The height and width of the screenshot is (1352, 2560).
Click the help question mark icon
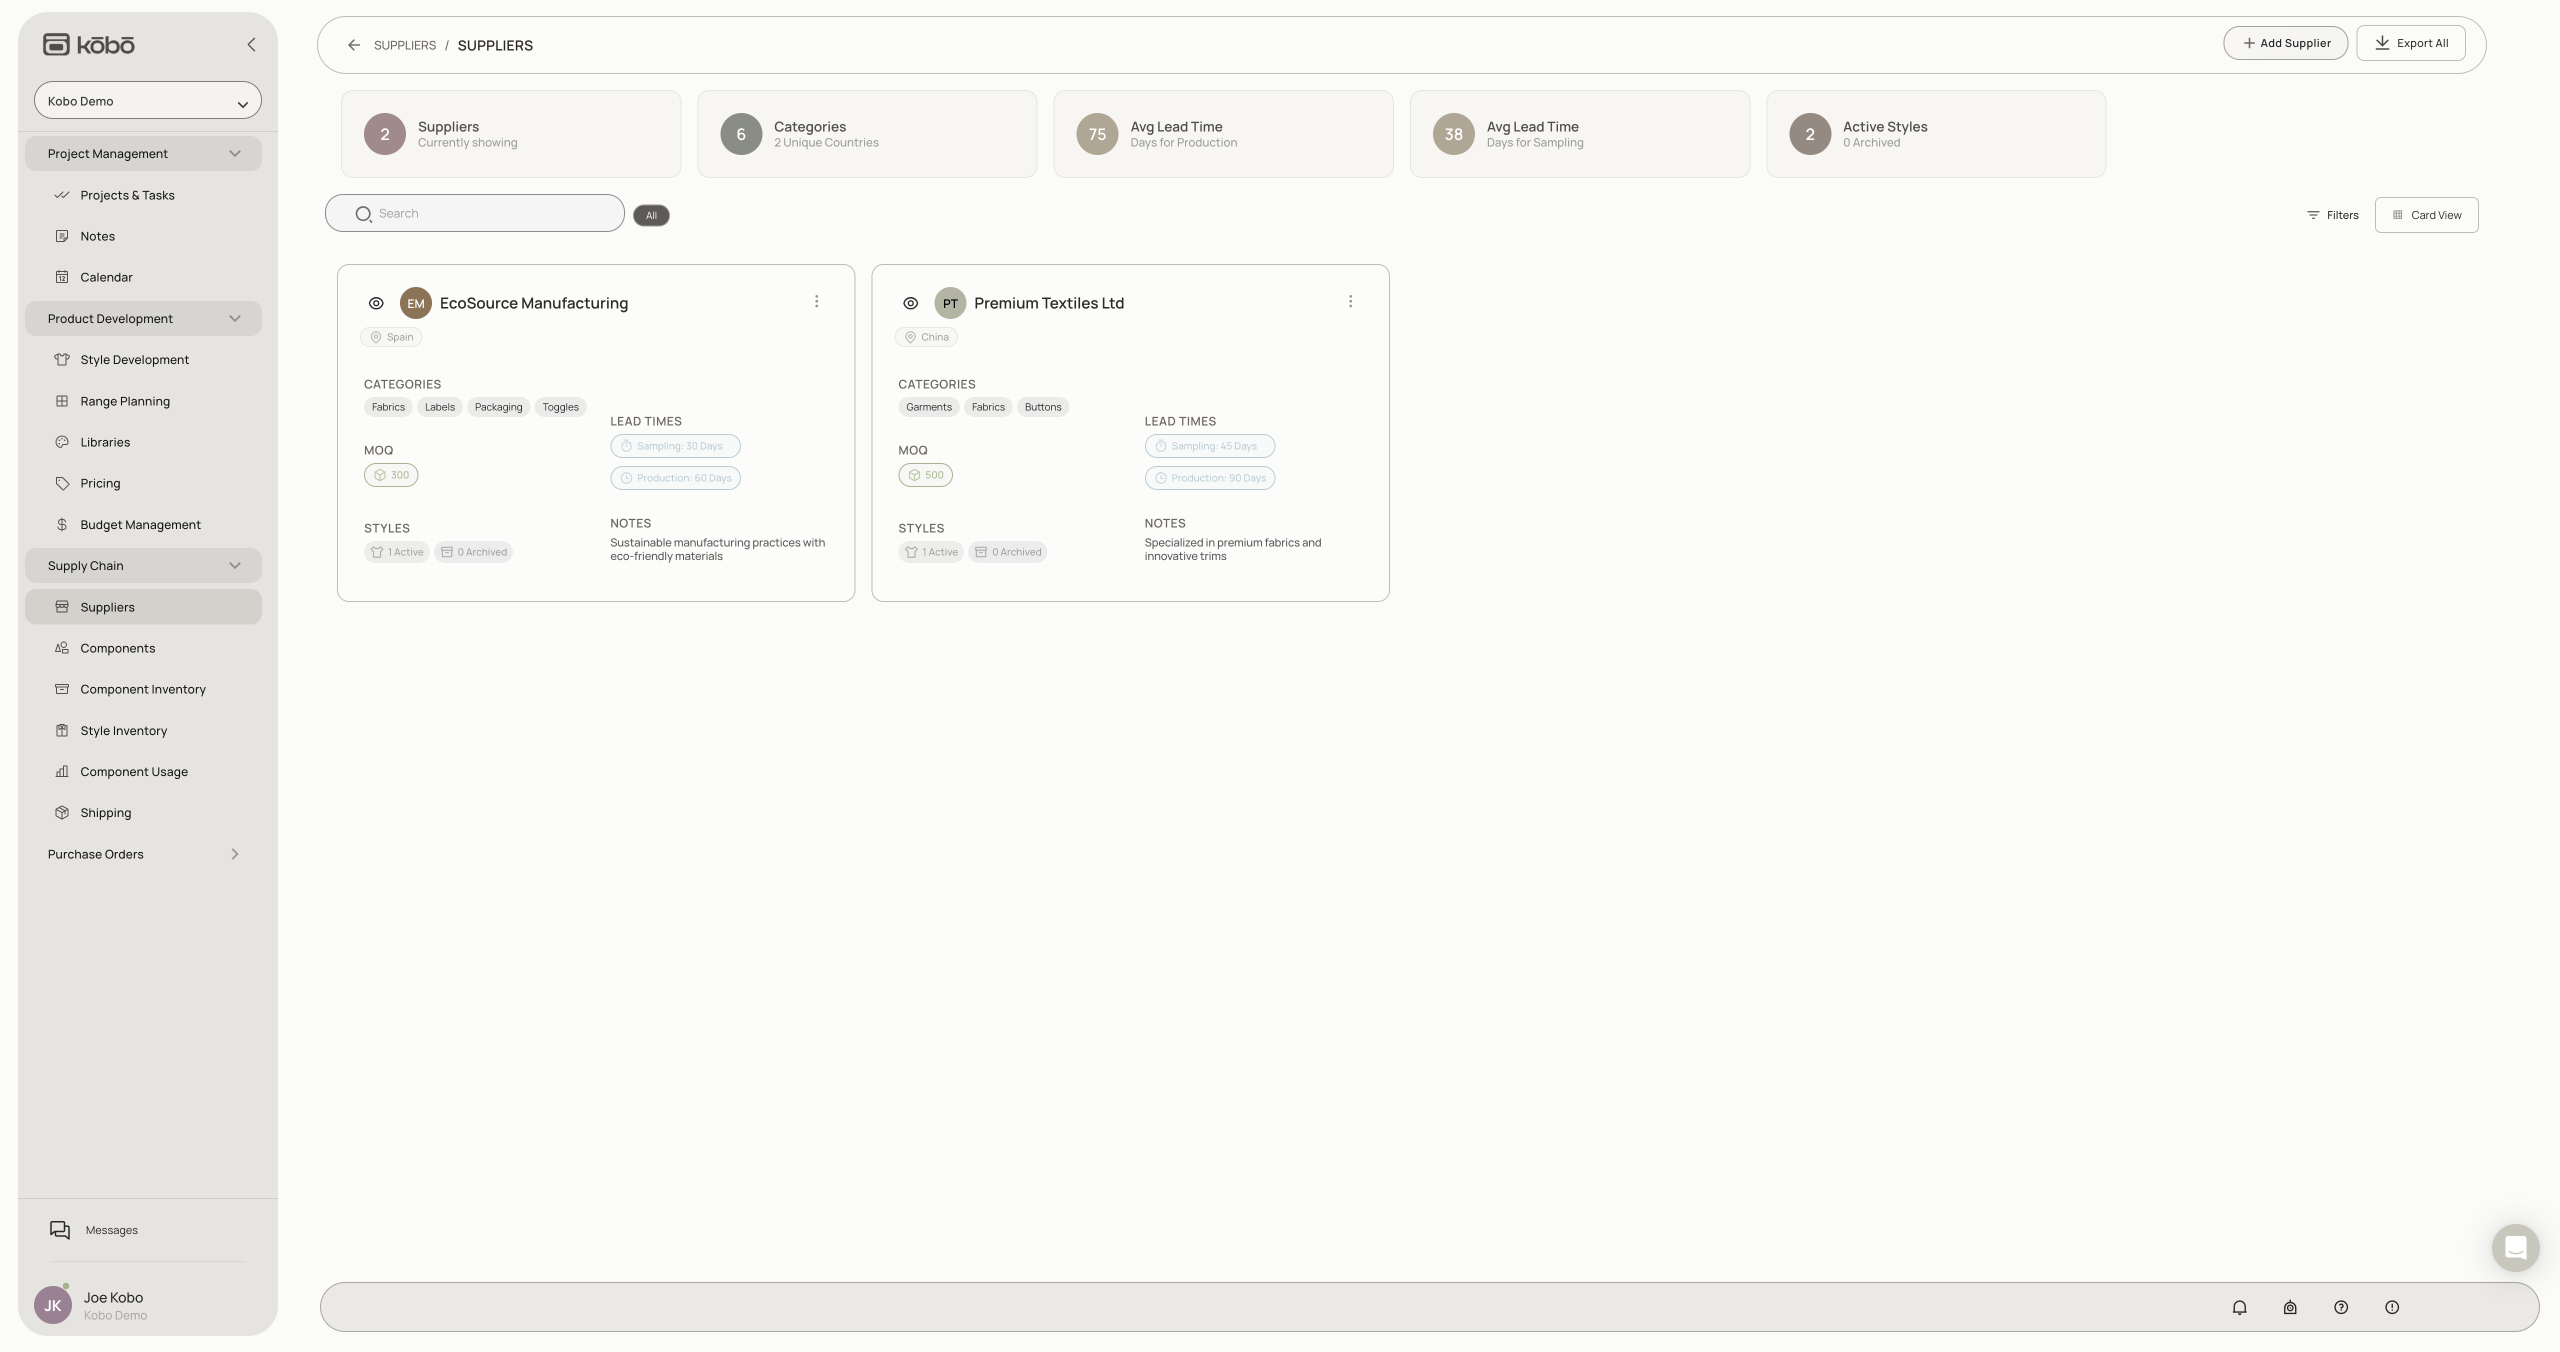pos(2341,1307)
